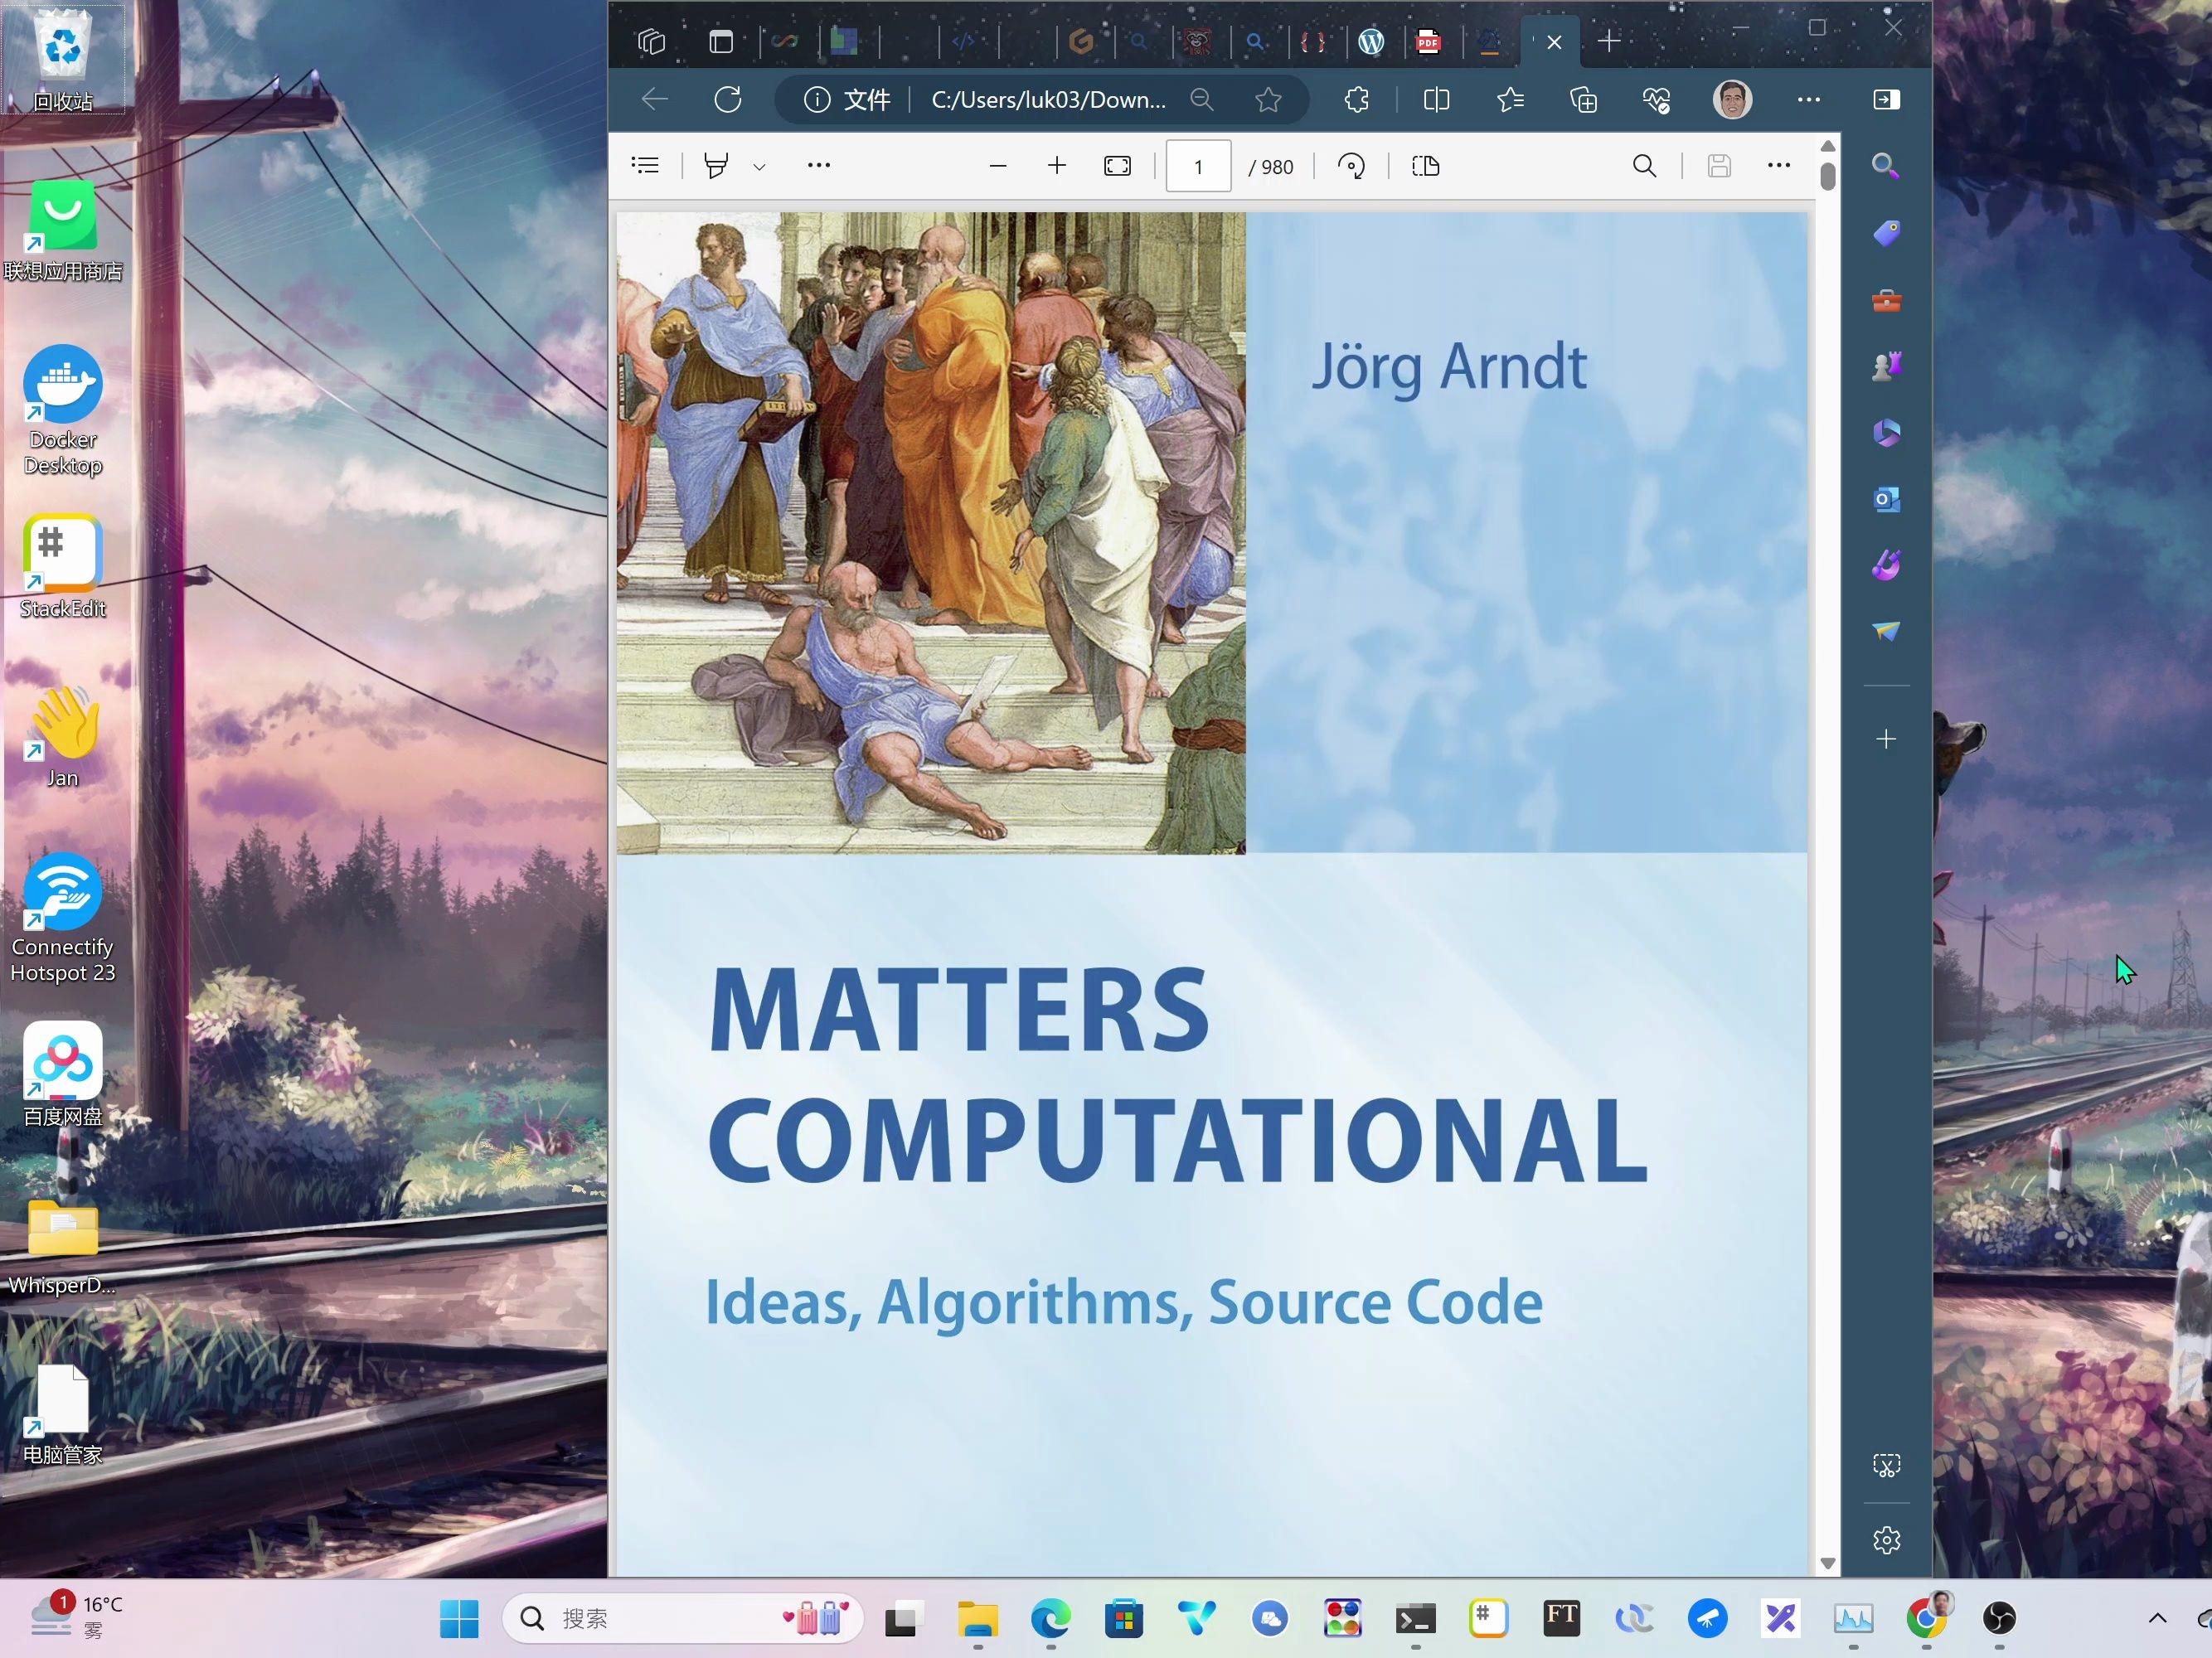Switch to the red PDF tab
The width and height of the screenshot is (2212, 1658).
[x=1428, y=41]
